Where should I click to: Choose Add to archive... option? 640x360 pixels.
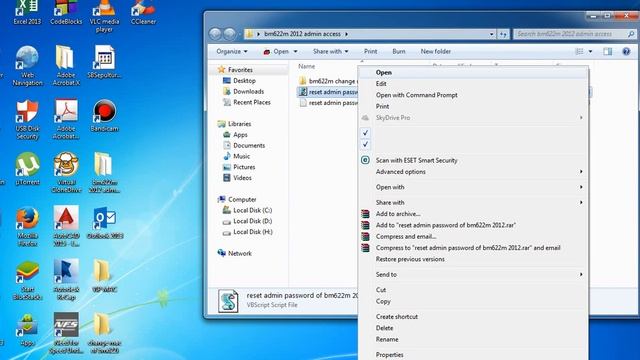473,214
